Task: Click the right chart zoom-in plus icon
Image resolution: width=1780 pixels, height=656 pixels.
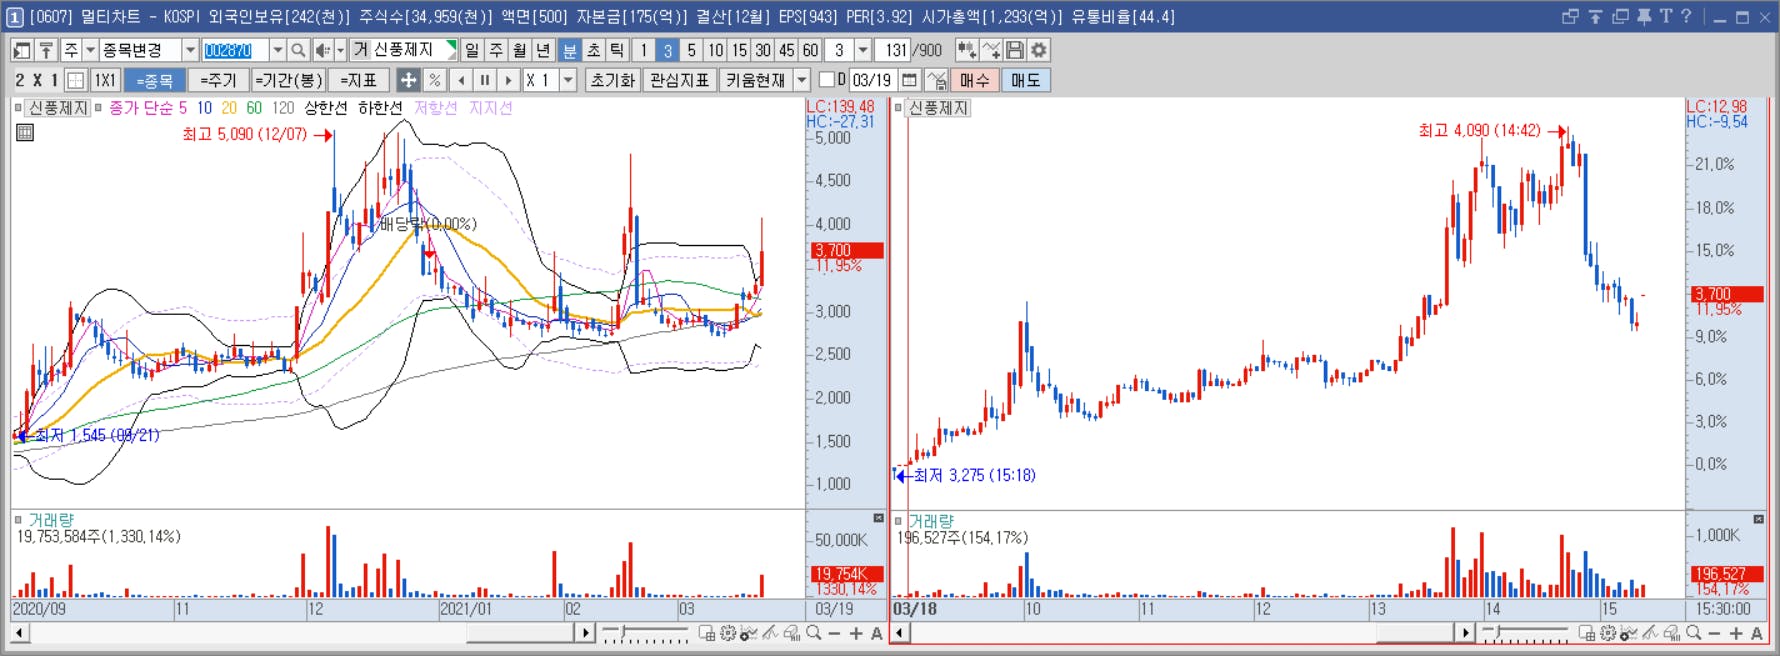Action: click(x=1736, y=633)
